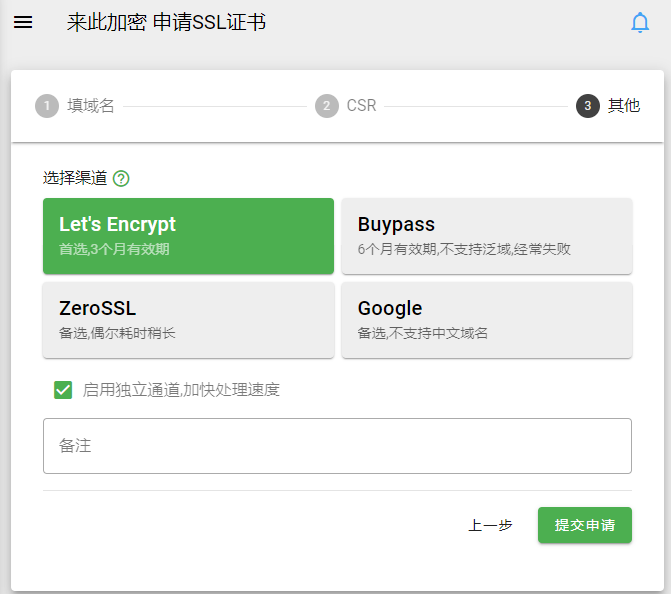Disable the independent channel checkbox
Screen dimensions: 671x594
63,390
